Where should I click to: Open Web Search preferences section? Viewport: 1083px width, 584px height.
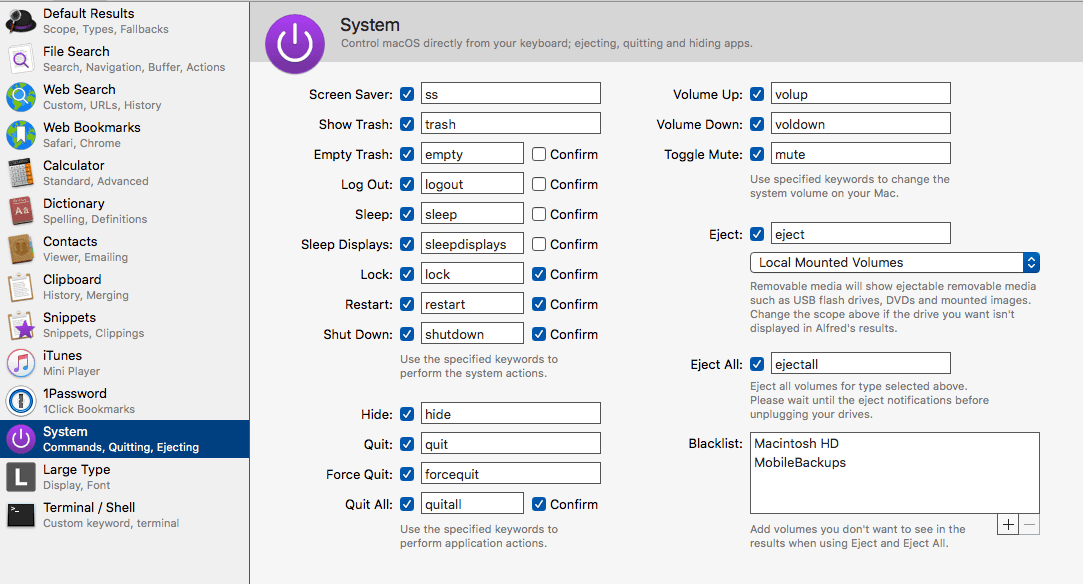[x=124, y=97]
